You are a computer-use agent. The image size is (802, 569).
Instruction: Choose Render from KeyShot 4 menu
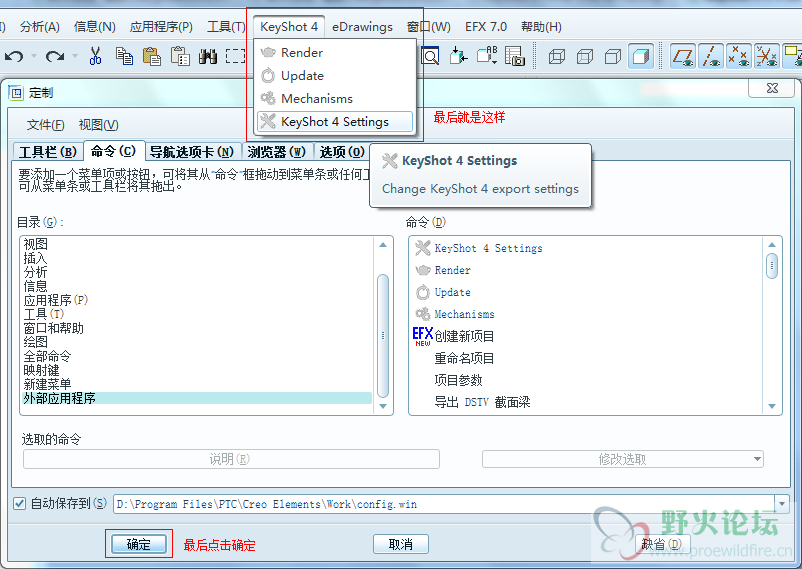click(335, 52)
